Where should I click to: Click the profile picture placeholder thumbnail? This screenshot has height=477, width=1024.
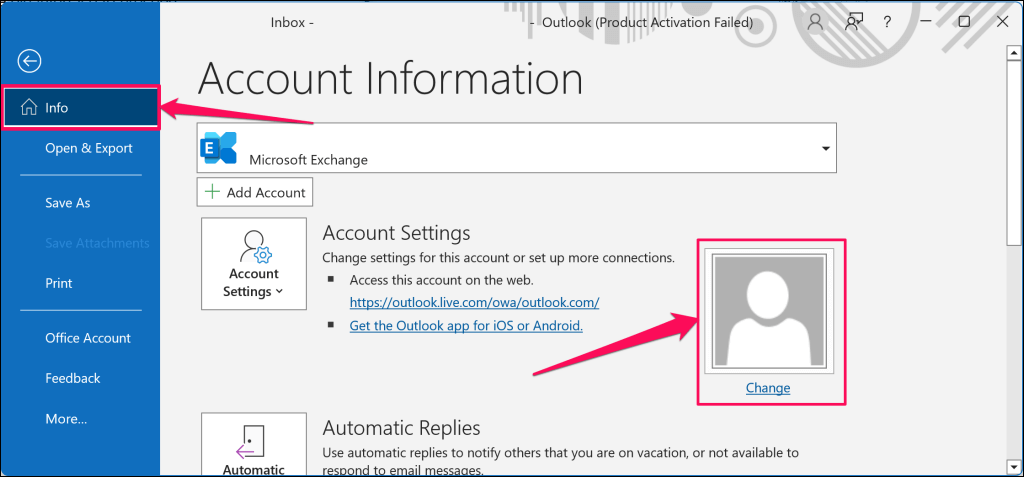pos(767,310)
